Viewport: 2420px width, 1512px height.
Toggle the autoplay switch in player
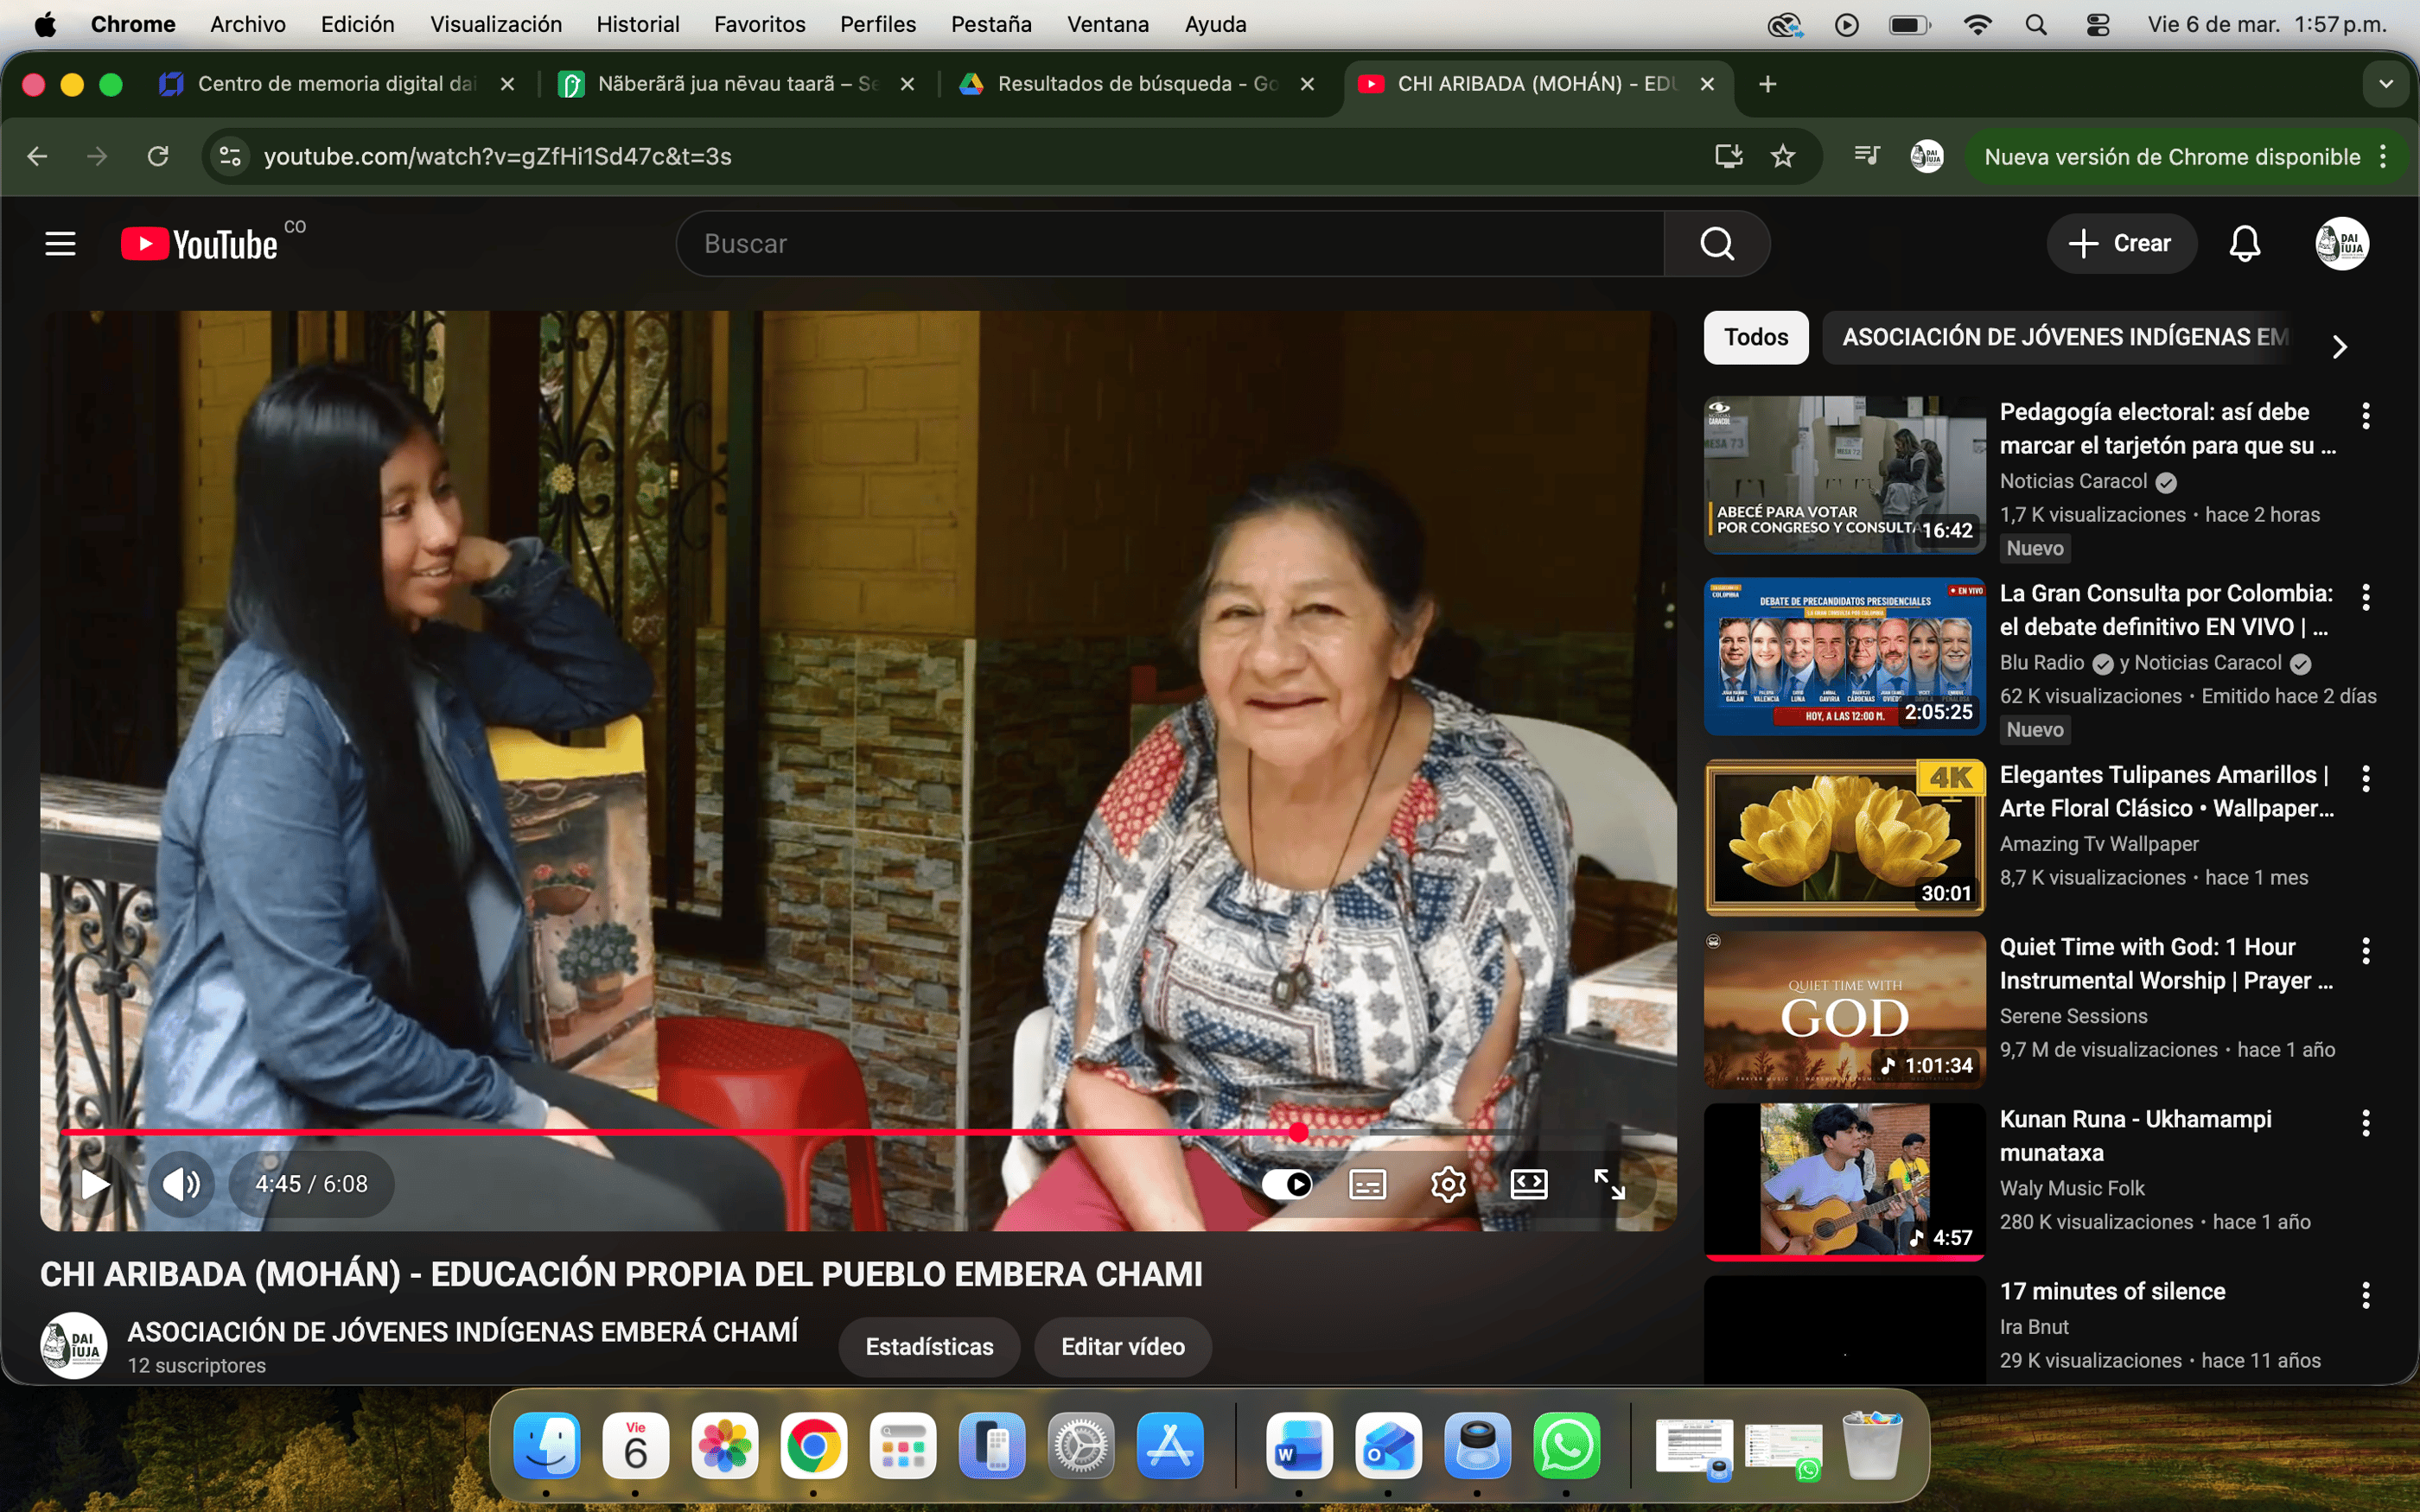pos(1287,1184)
